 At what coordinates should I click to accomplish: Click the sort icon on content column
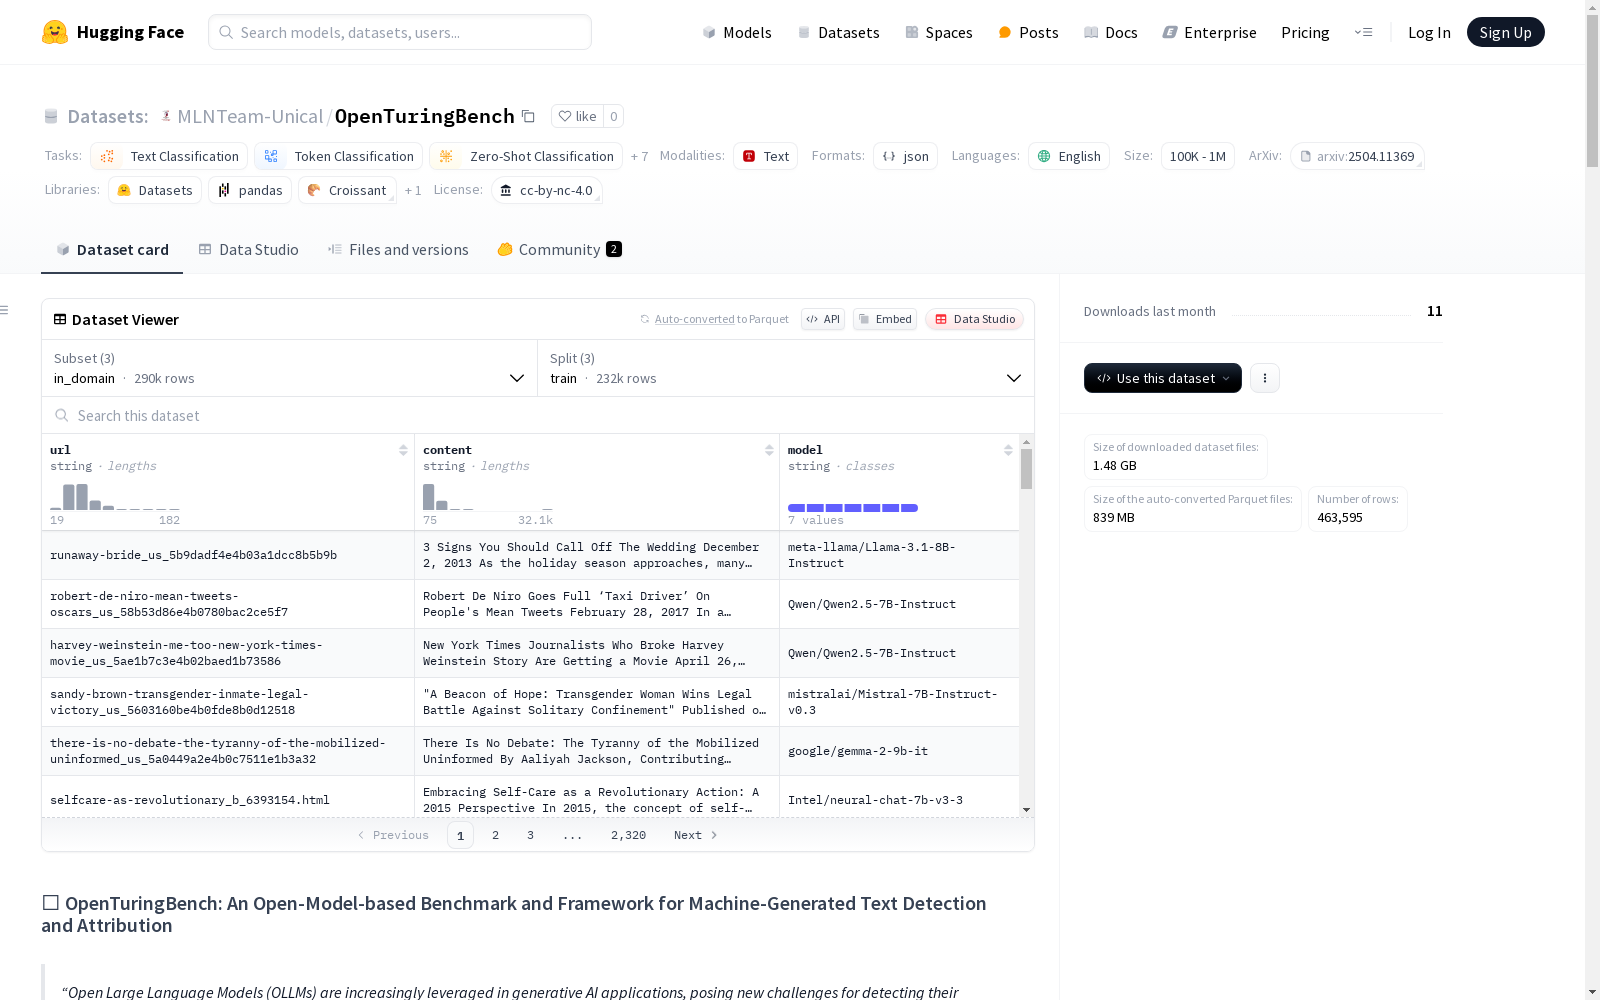coord(769,450)
